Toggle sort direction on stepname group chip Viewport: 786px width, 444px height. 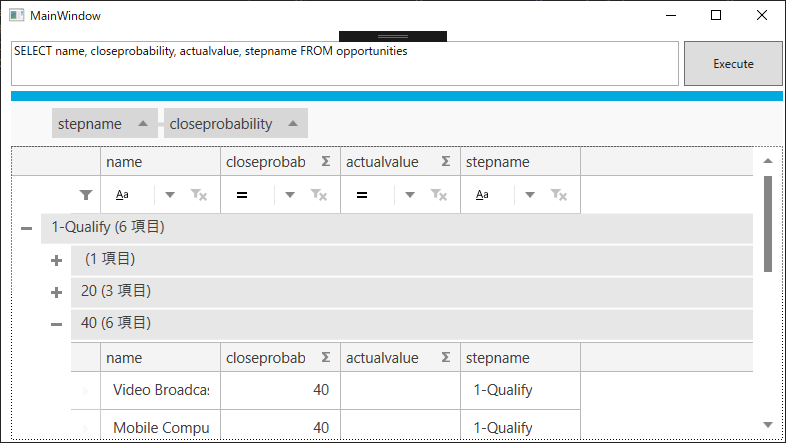(143, 124)
